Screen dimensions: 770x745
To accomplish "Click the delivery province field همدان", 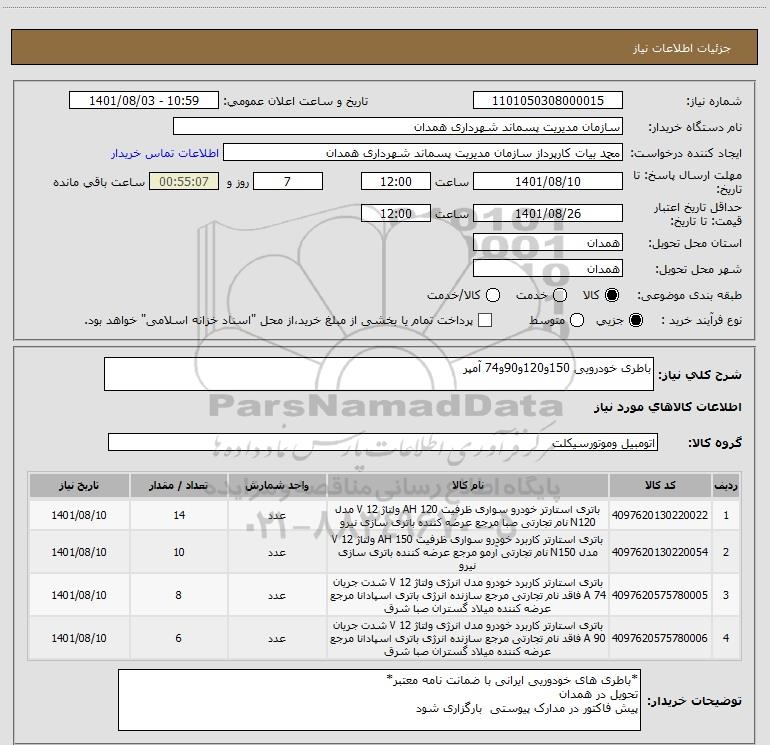I will (x=548, y=242).
